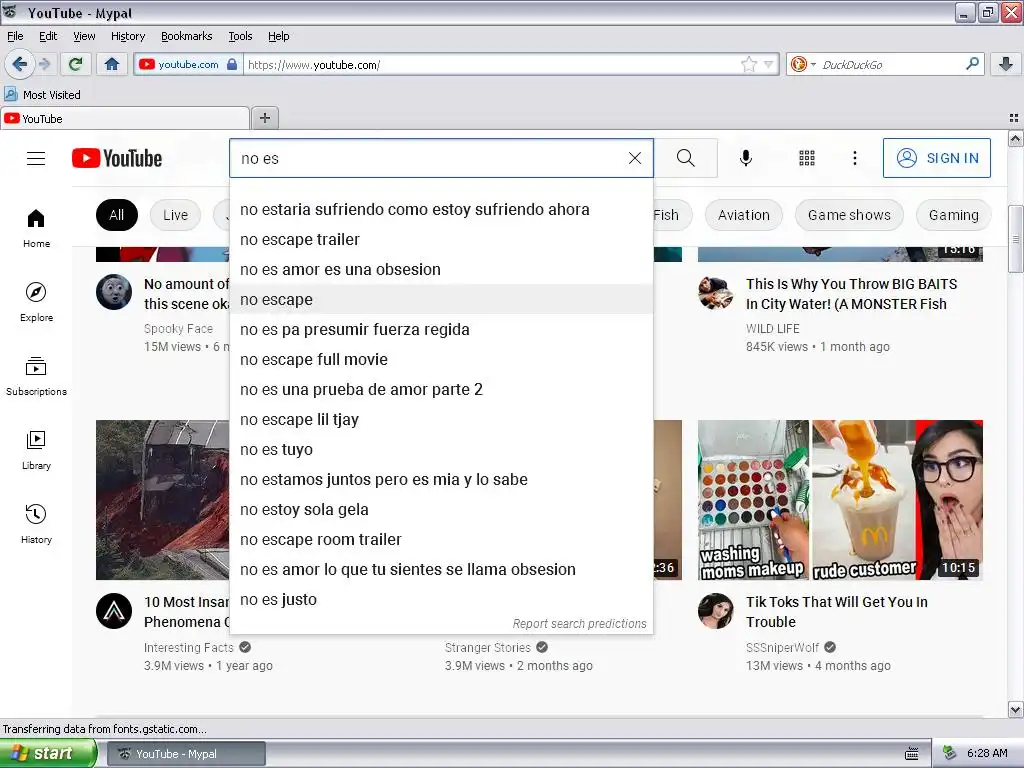
Task: Click the browser URL address field
Action: pyautogui.click(x=491, y=65)
